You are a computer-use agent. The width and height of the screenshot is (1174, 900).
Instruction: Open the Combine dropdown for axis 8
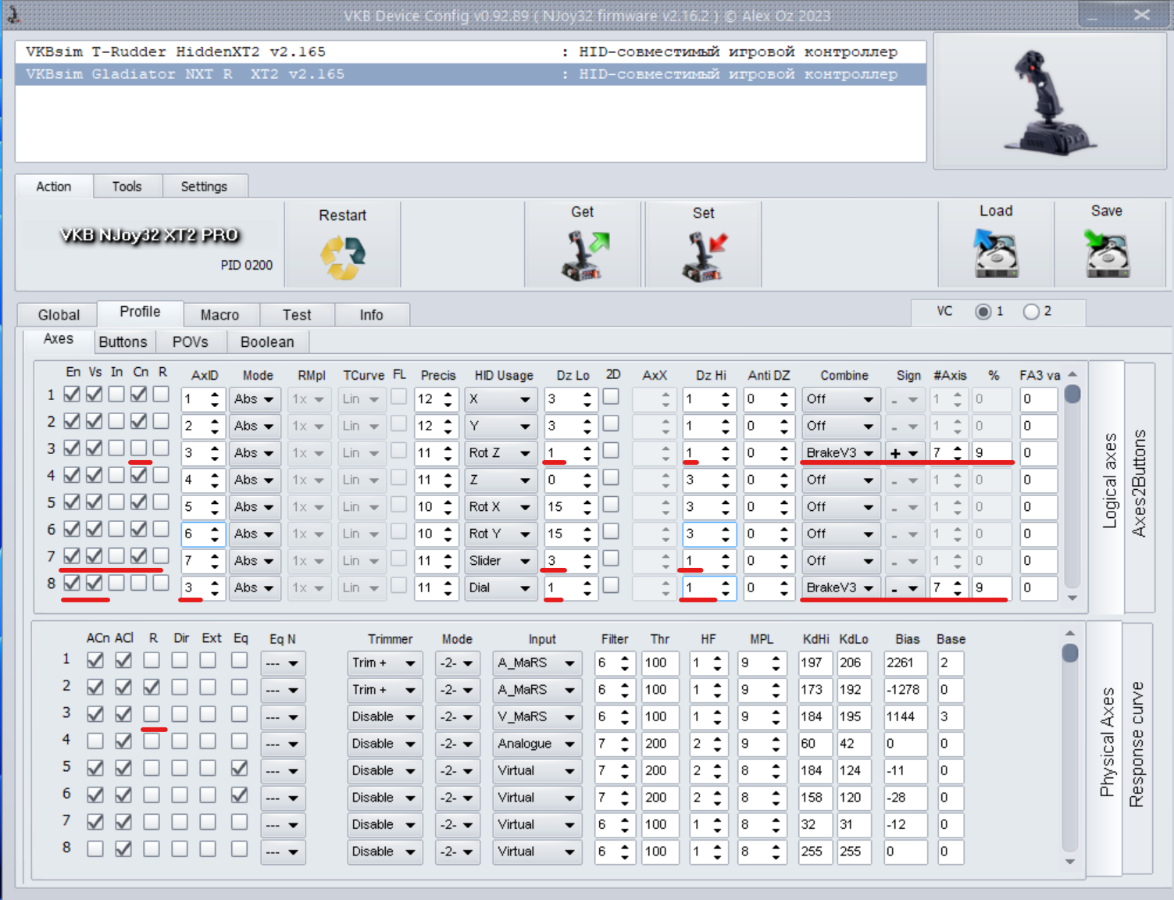point(840,588)
